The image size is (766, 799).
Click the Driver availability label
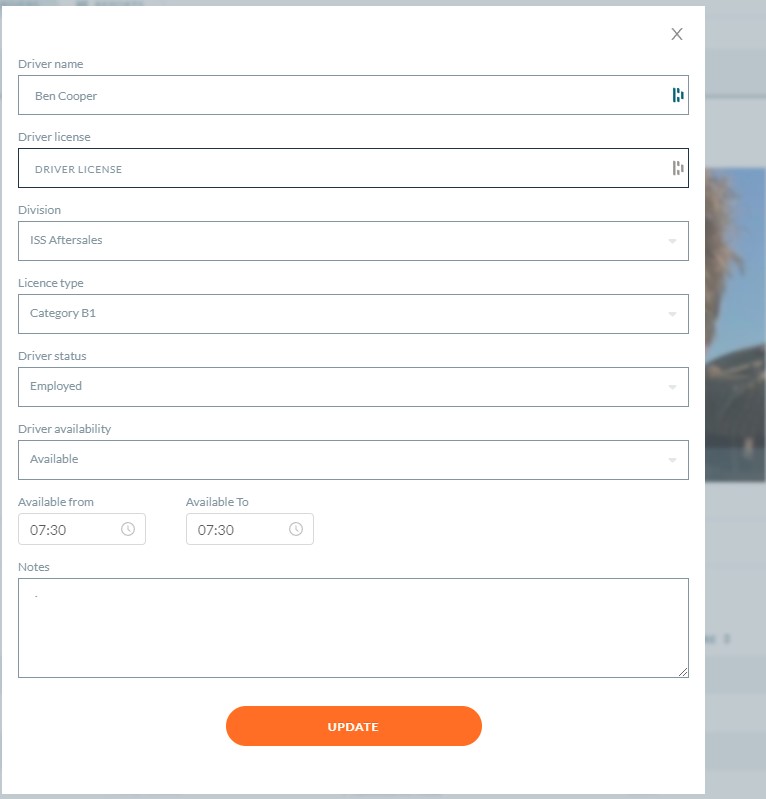click(x=64, y=429)
